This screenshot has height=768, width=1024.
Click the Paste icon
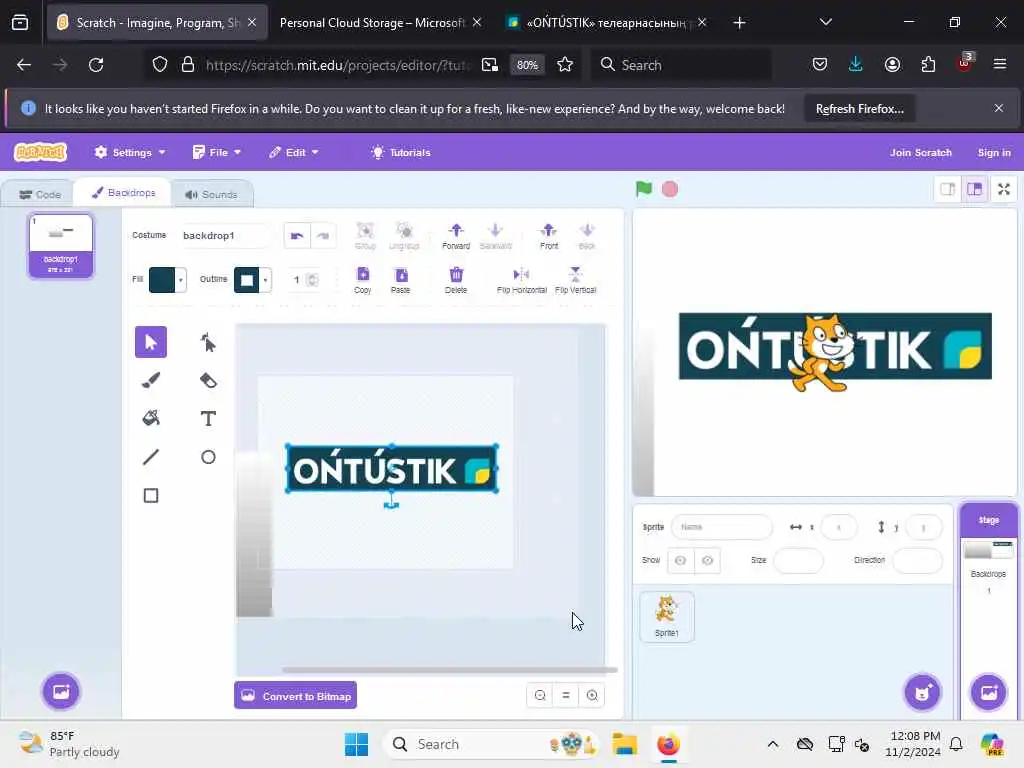click(401, 280)
